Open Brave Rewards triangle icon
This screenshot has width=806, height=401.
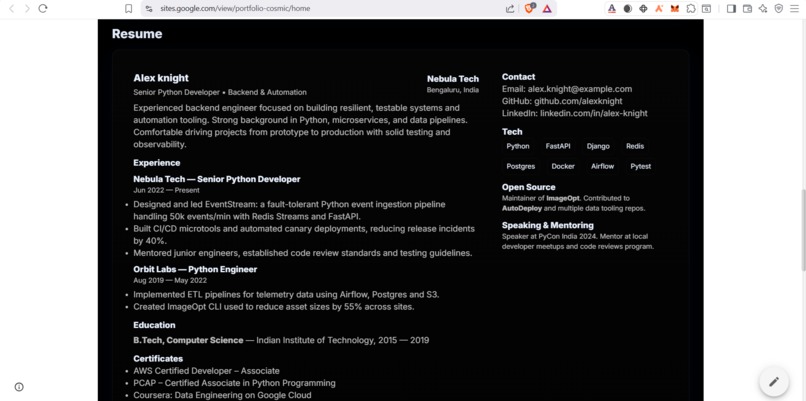pos(547,9)
